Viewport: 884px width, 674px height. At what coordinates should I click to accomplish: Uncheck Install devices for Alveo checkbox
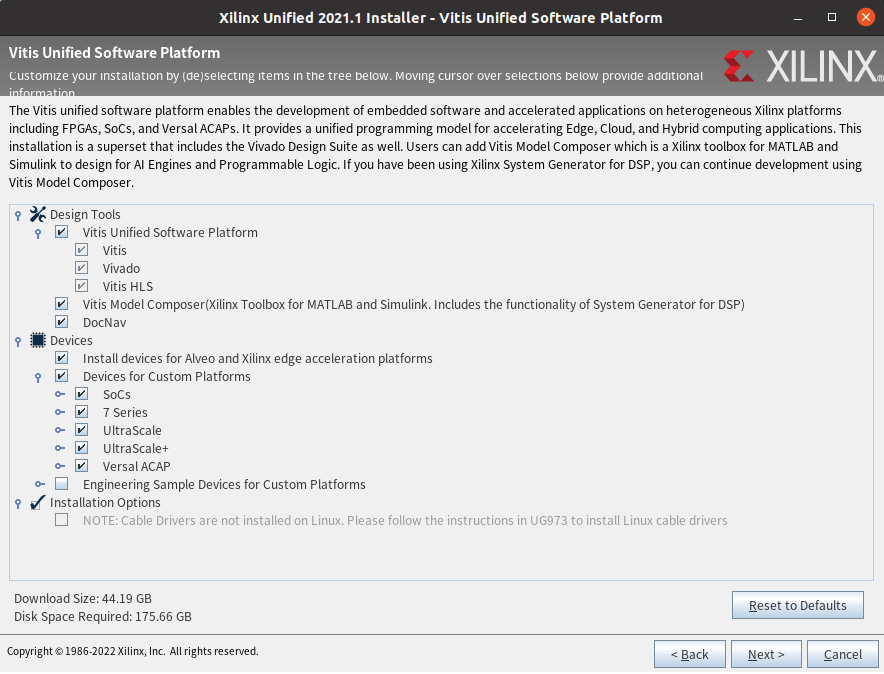(61, 358)
